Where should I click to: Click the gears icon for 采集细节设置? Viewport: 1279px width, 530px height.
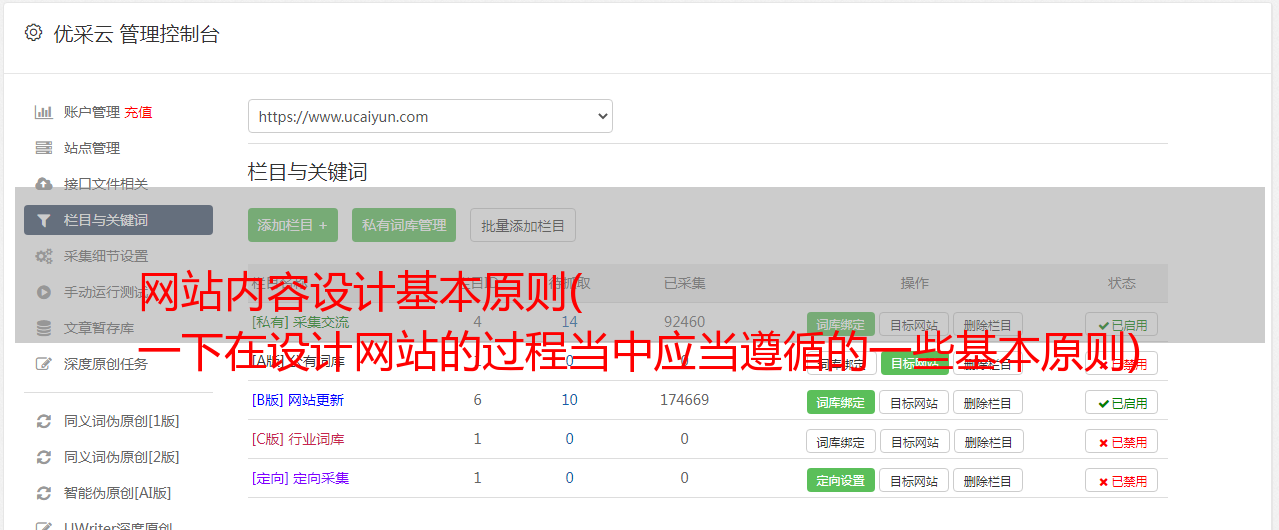tap(43, 256)
